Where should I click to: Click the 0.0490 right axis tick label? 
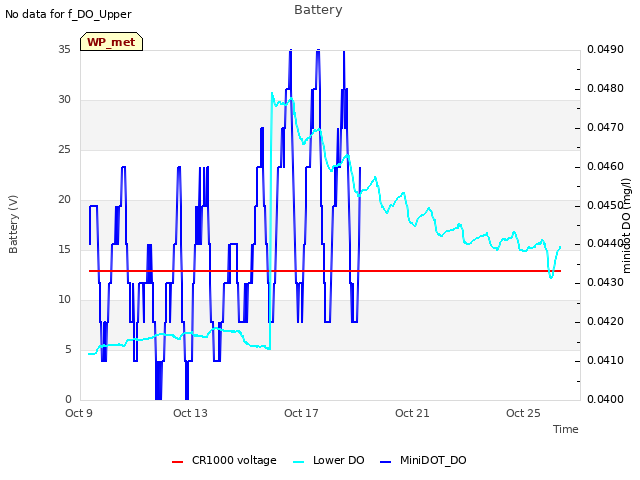[605, 49]
